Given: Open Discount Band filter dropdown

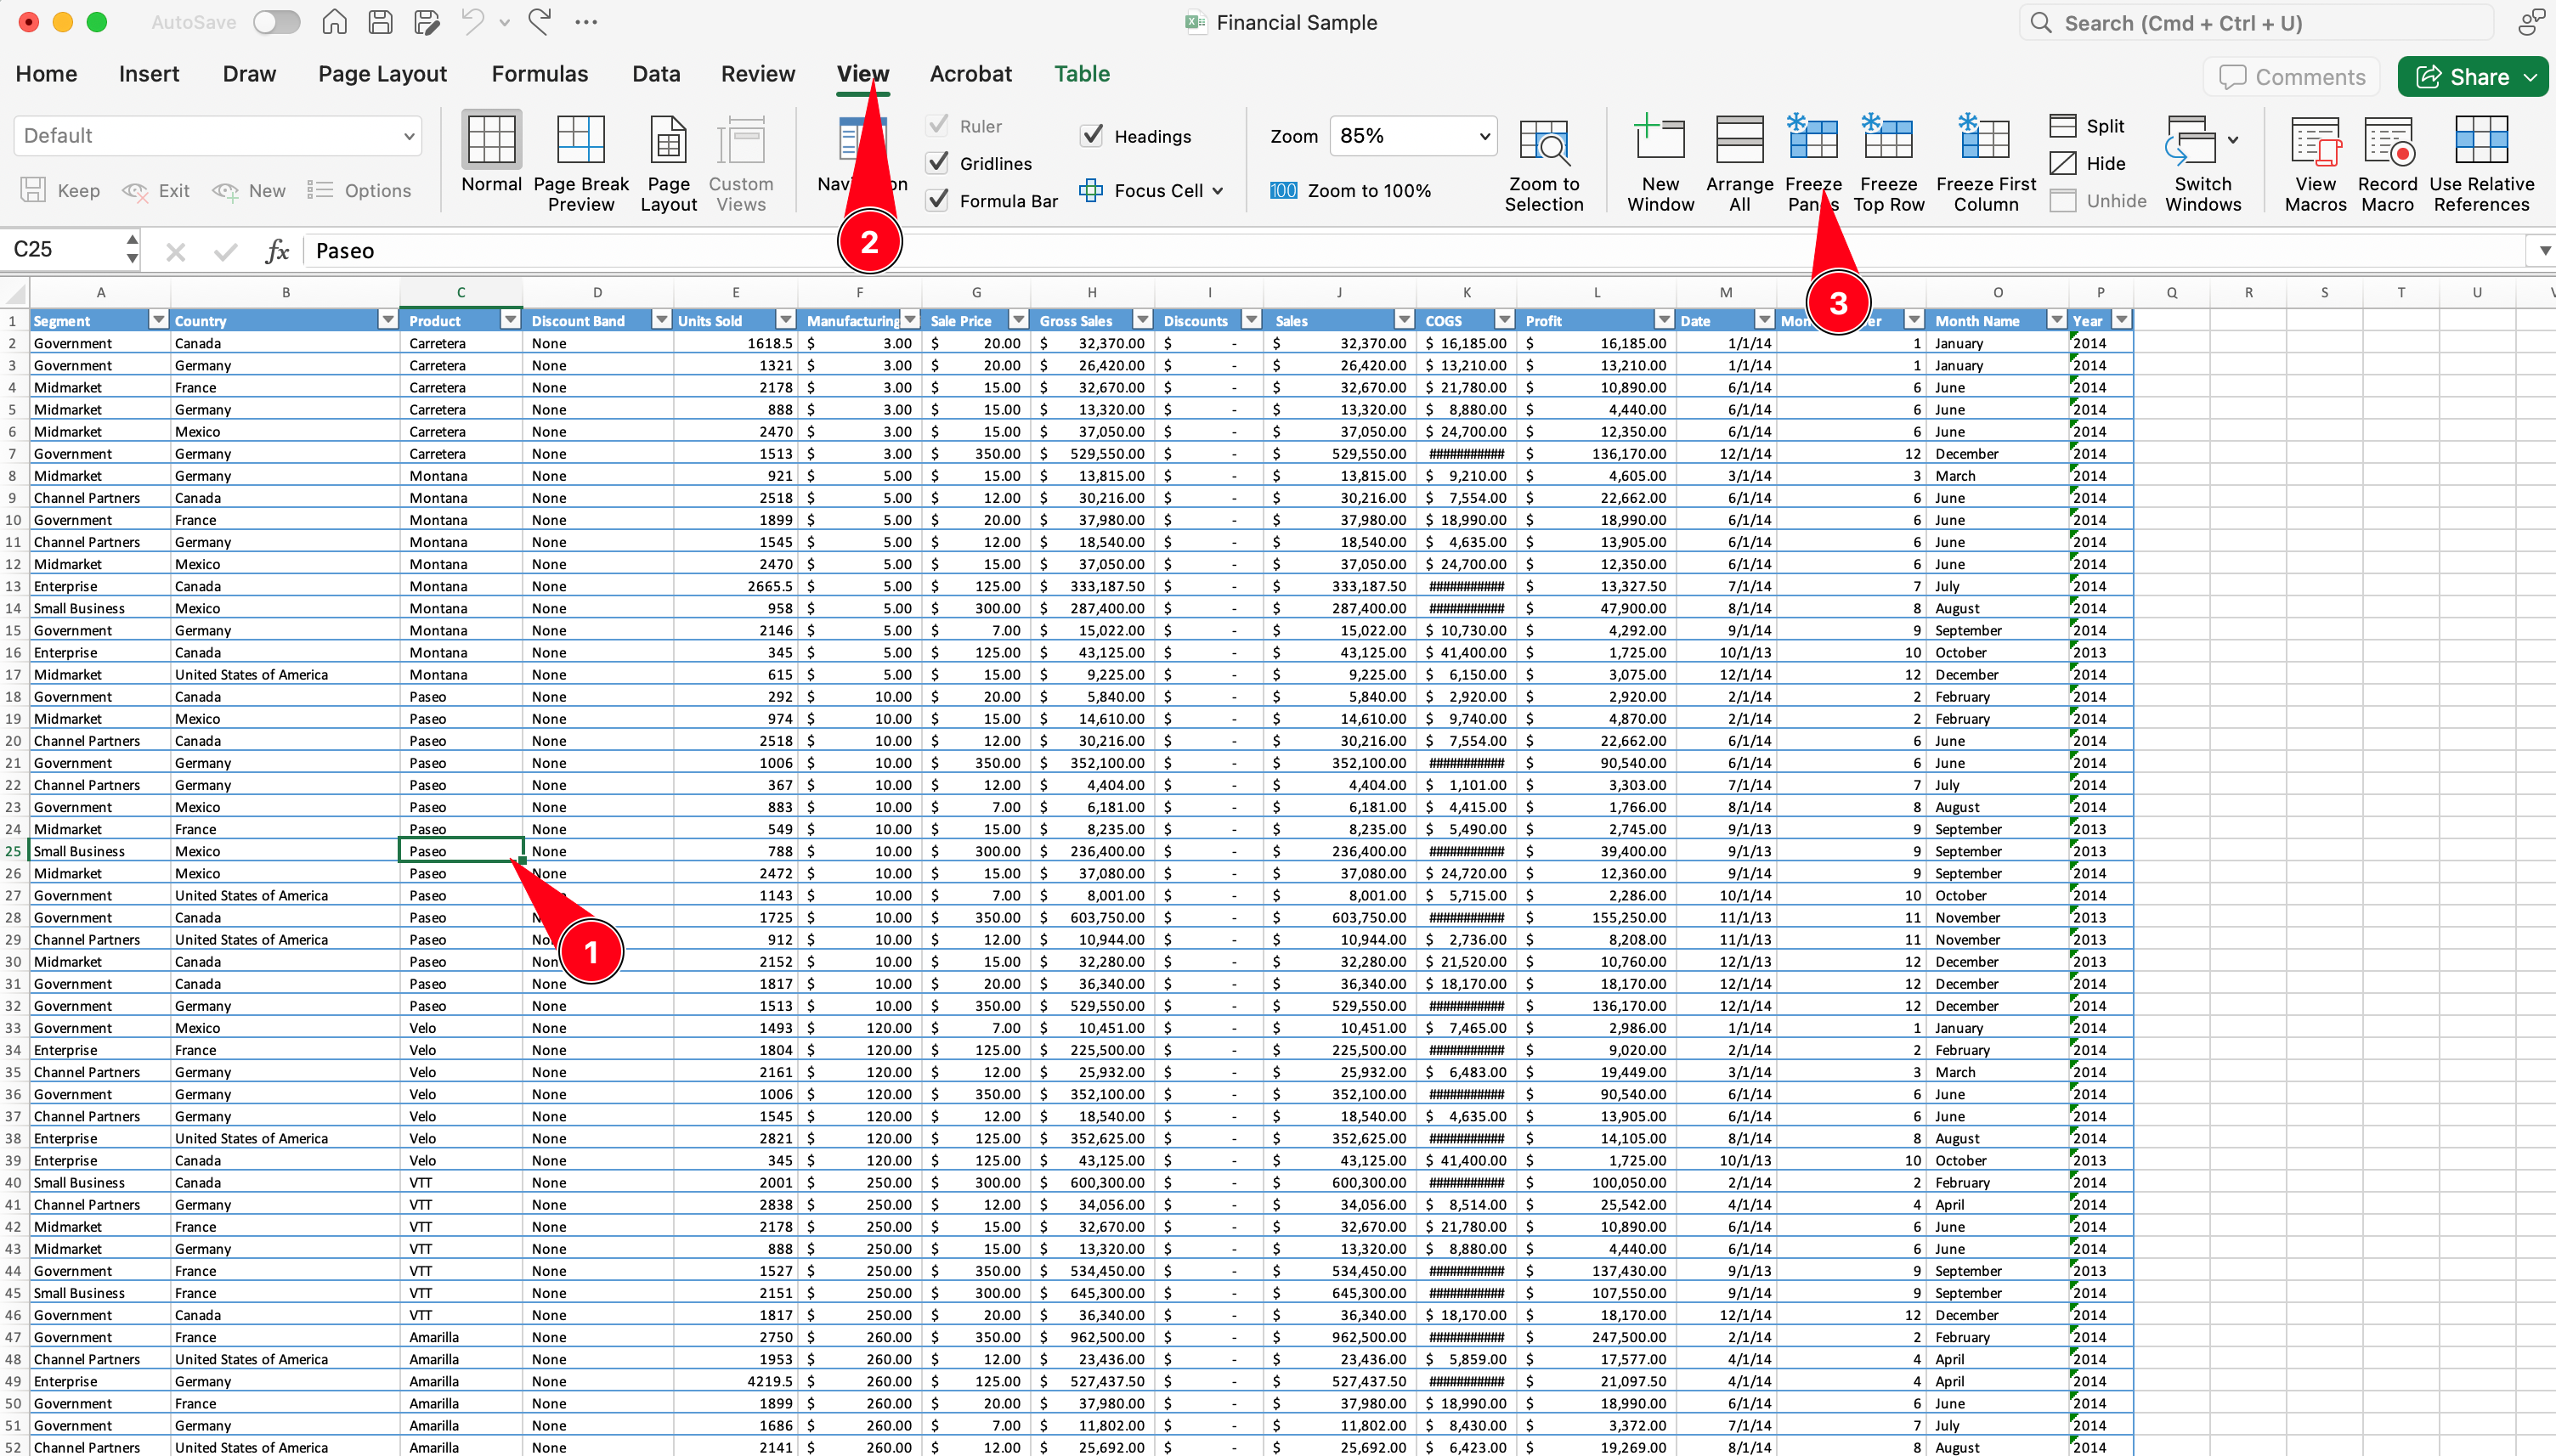Looking at the screenshot, I should (661, 320).
